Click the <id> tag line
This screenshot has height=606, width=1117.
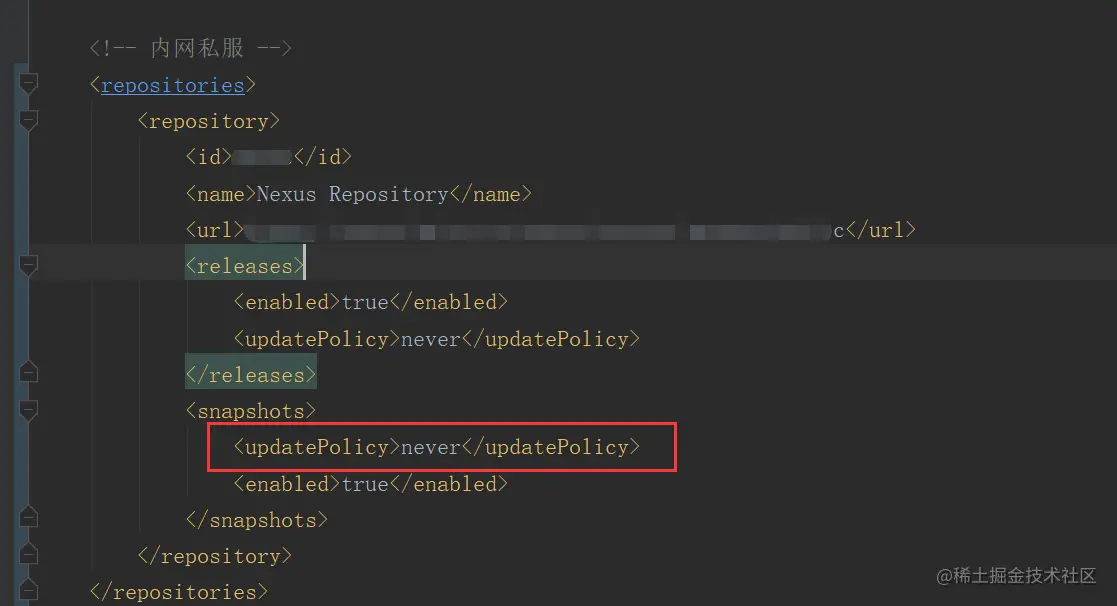[x=269, y=157]
